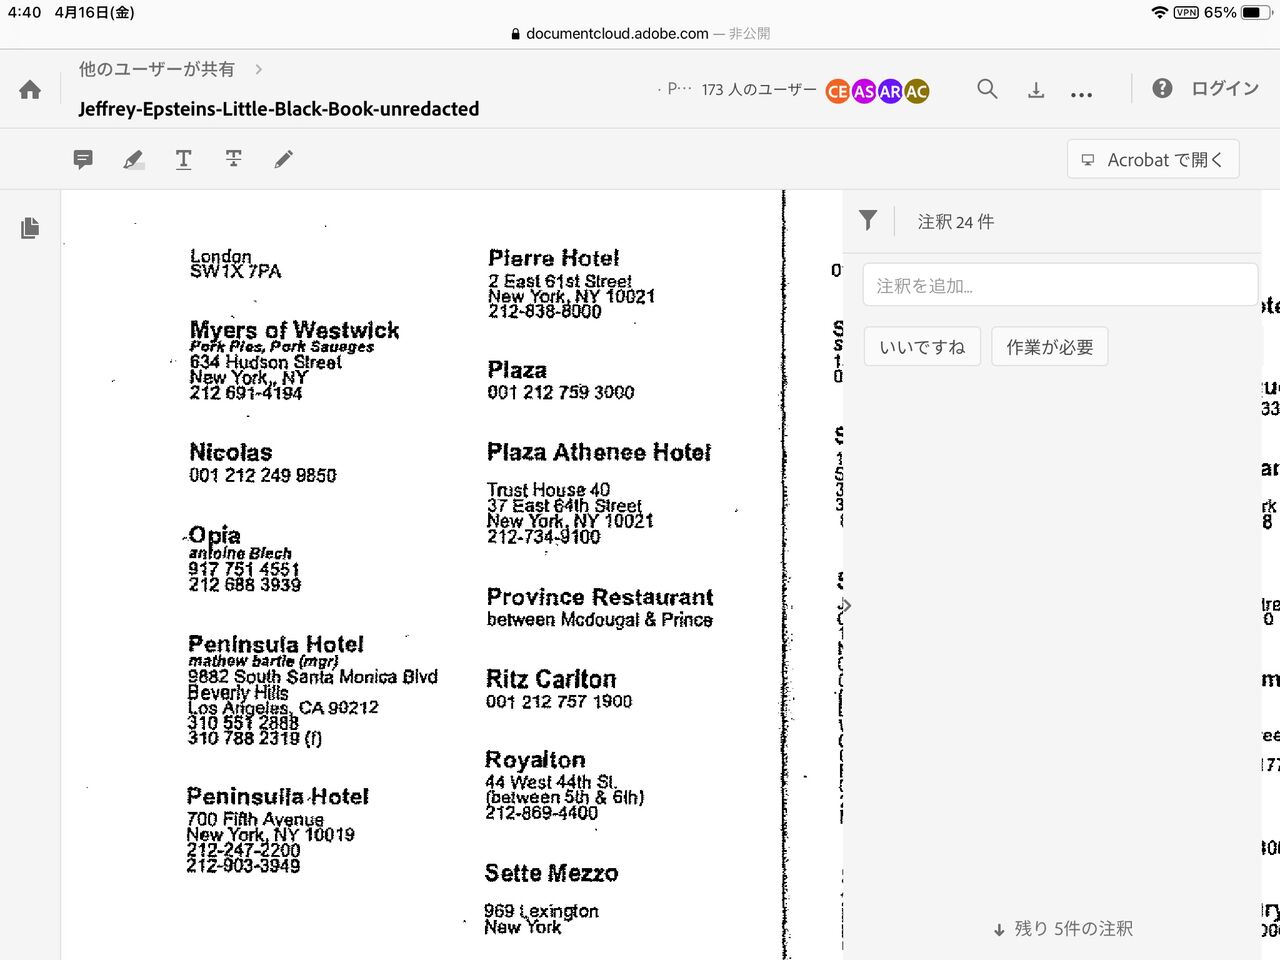The image size is (1280, 960).
Task: Click the Acrobat で開く button
Action: pos(1153,159)
